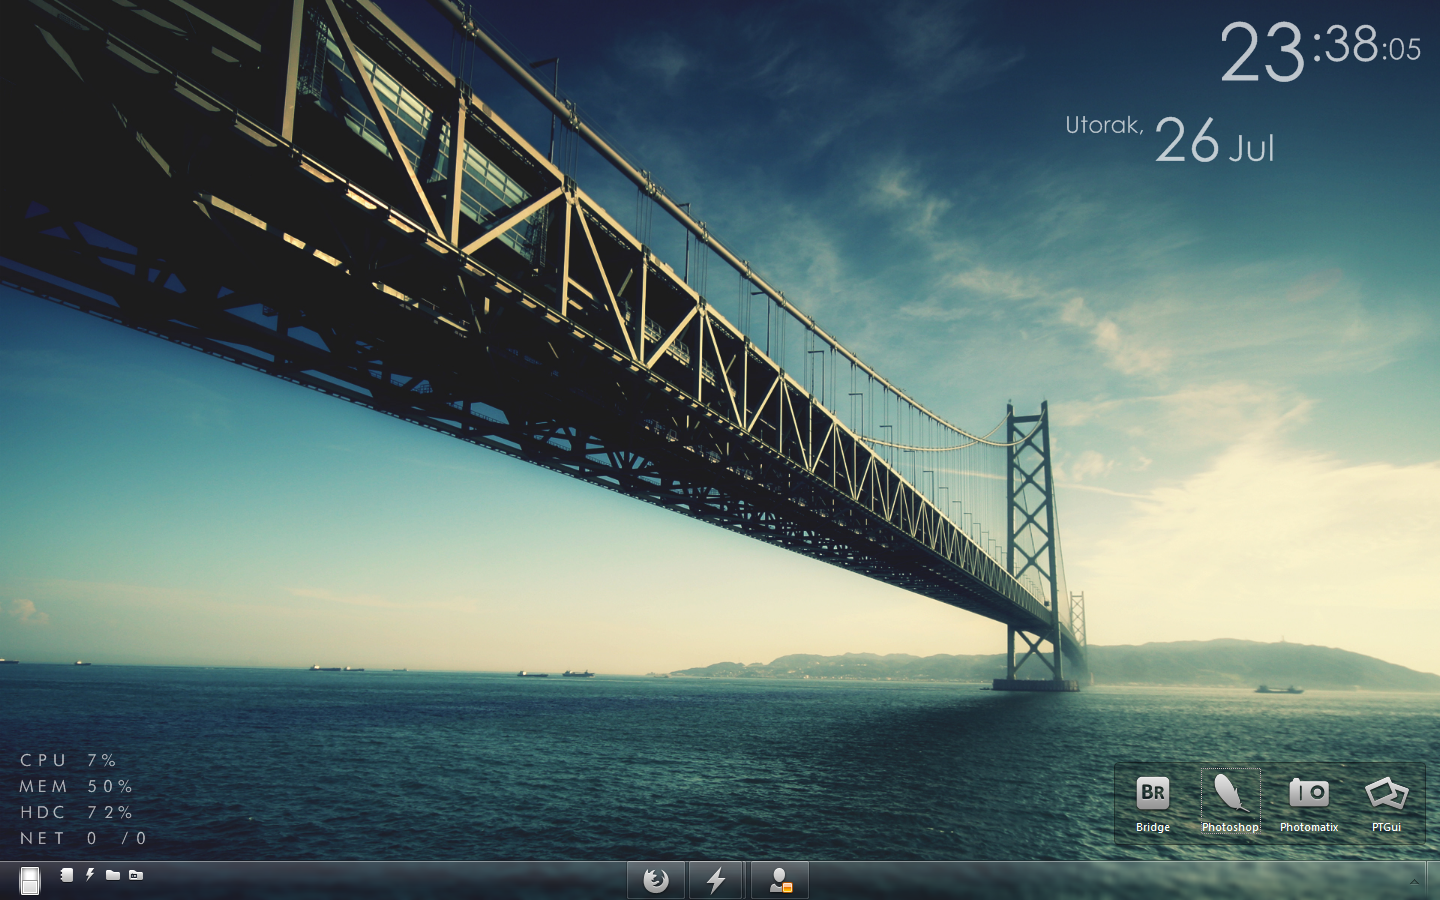
Task: Open the plain folder quick launch icon
Action: tap(113, 875)
